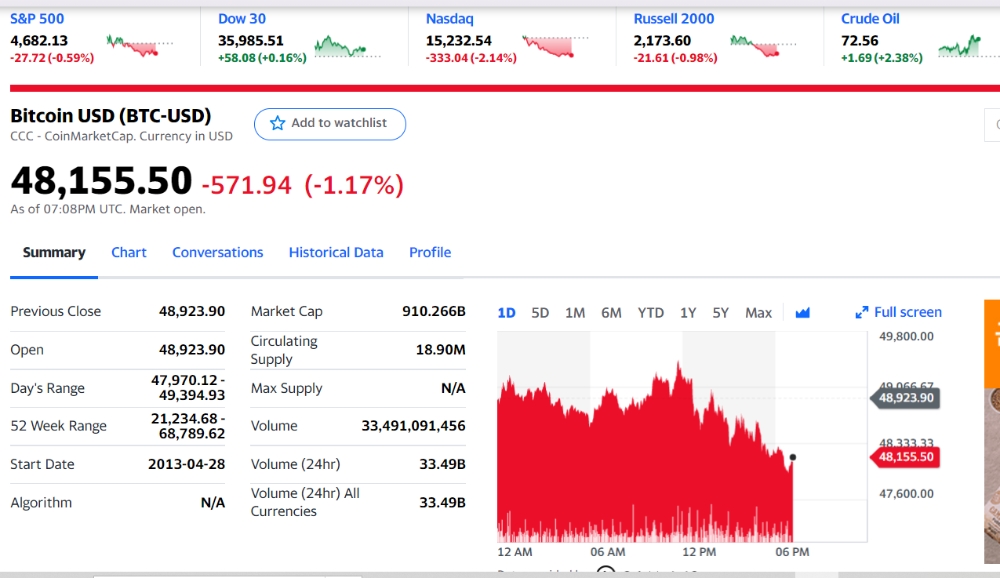This screenshot has width=1000, height=578.
Task: Click the large 48,155.50 price
Action: tap(101, 181)
